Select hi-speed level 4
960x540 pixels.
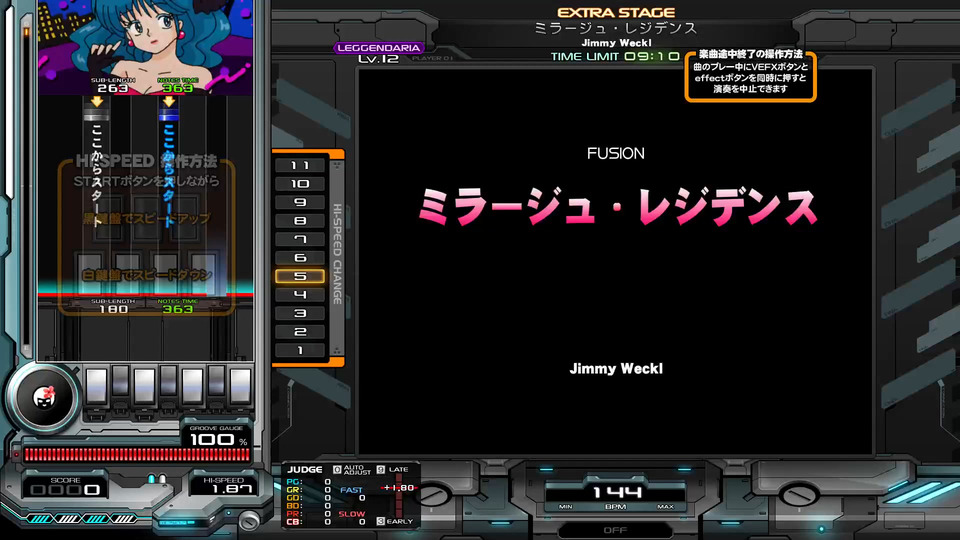click(300, 294)
